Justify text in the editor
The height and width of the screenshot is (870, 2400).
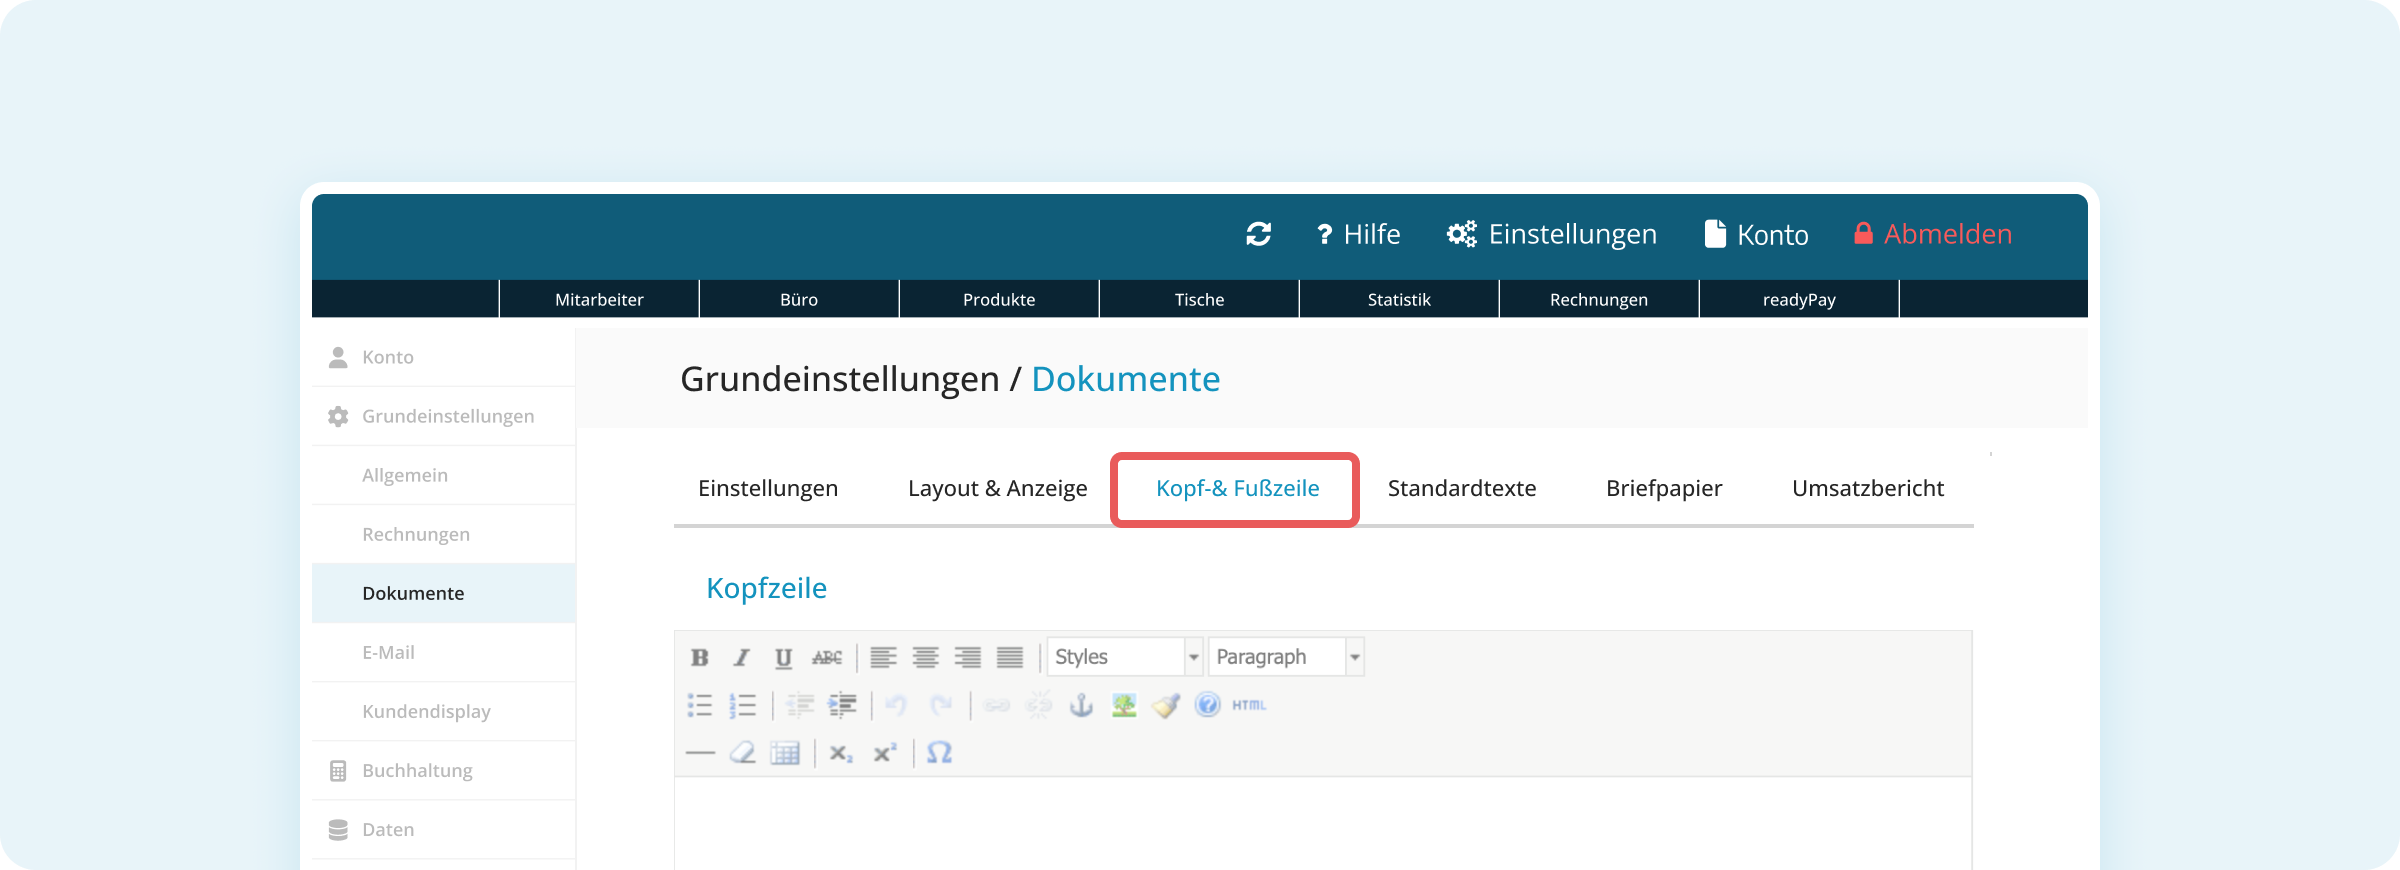[x=1010, y=657]
